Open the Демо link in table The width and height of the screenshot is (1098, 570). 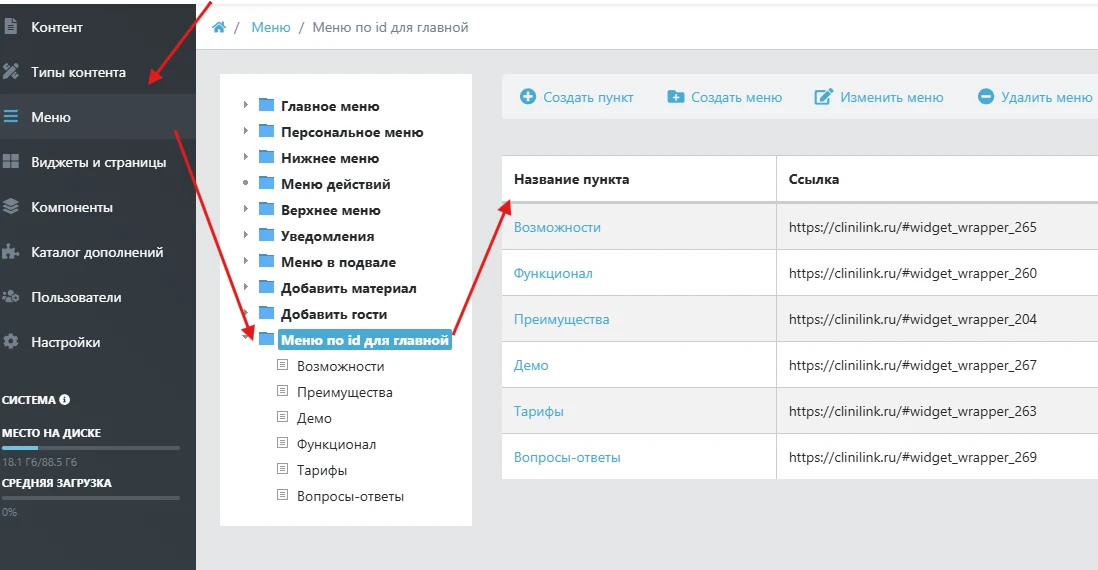pos(531,365)
